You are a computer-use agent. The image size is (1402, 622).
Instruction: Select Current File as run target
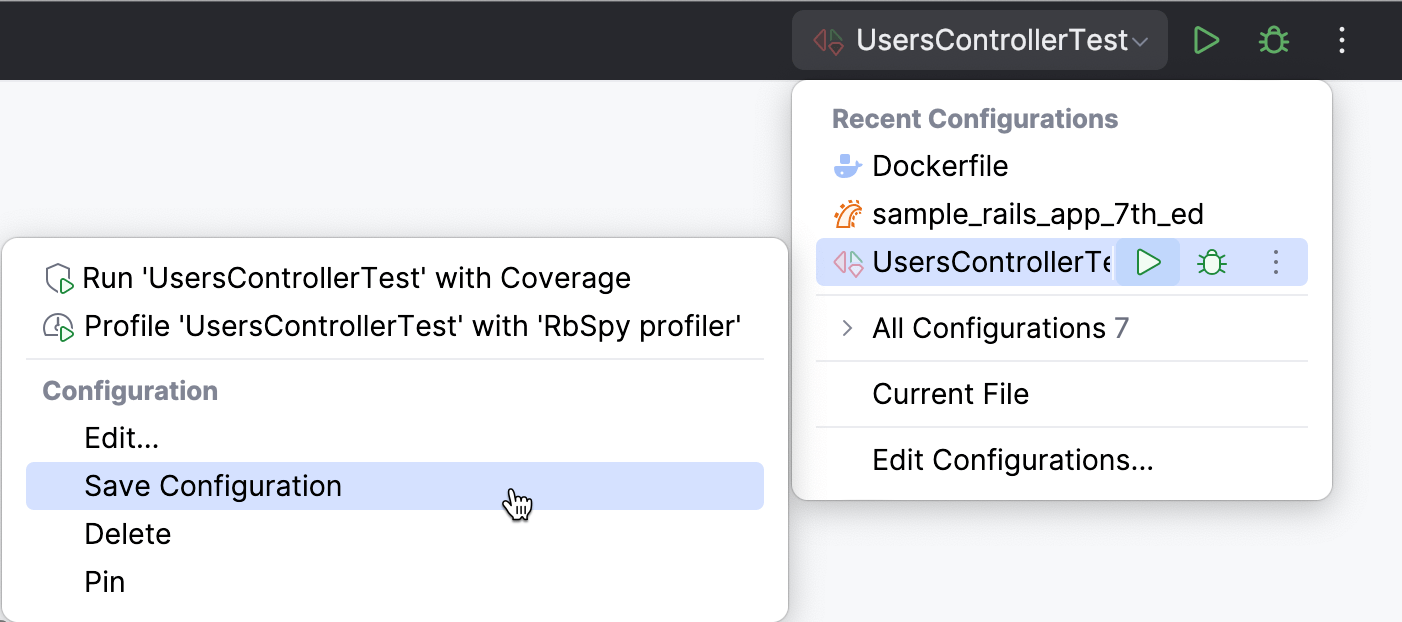(951, 394)
